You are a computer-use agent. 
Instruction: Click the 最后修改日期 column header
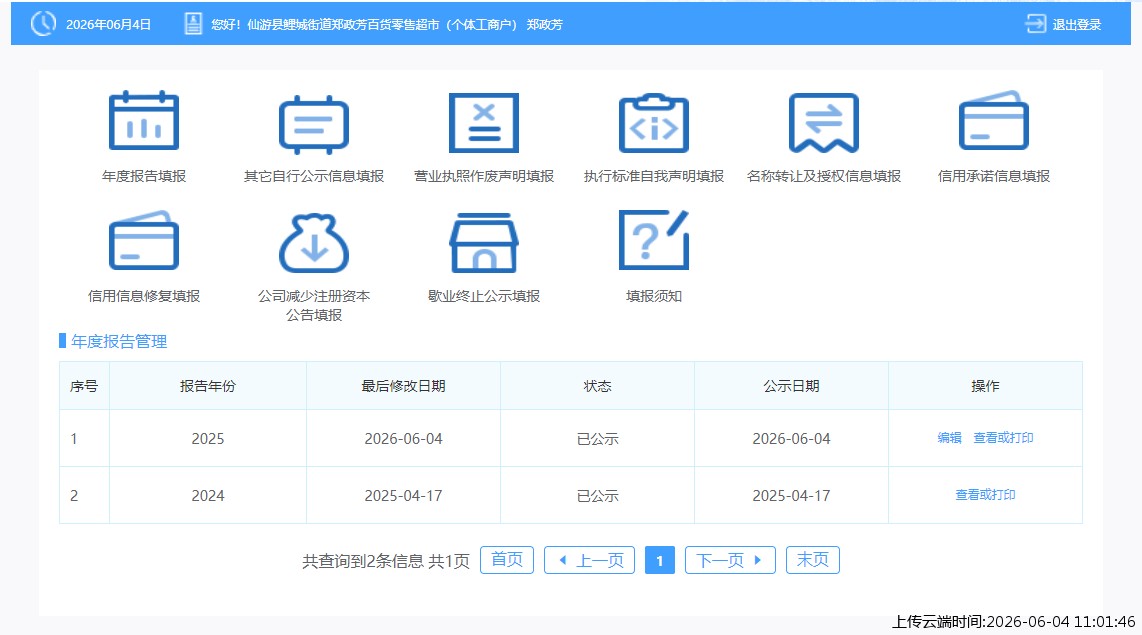(403, 386)
